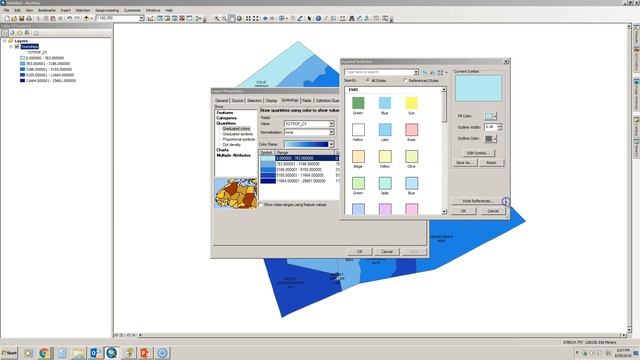Open the Normalization dropdown
The image size is (640, 360).
[x=331, y=132]
